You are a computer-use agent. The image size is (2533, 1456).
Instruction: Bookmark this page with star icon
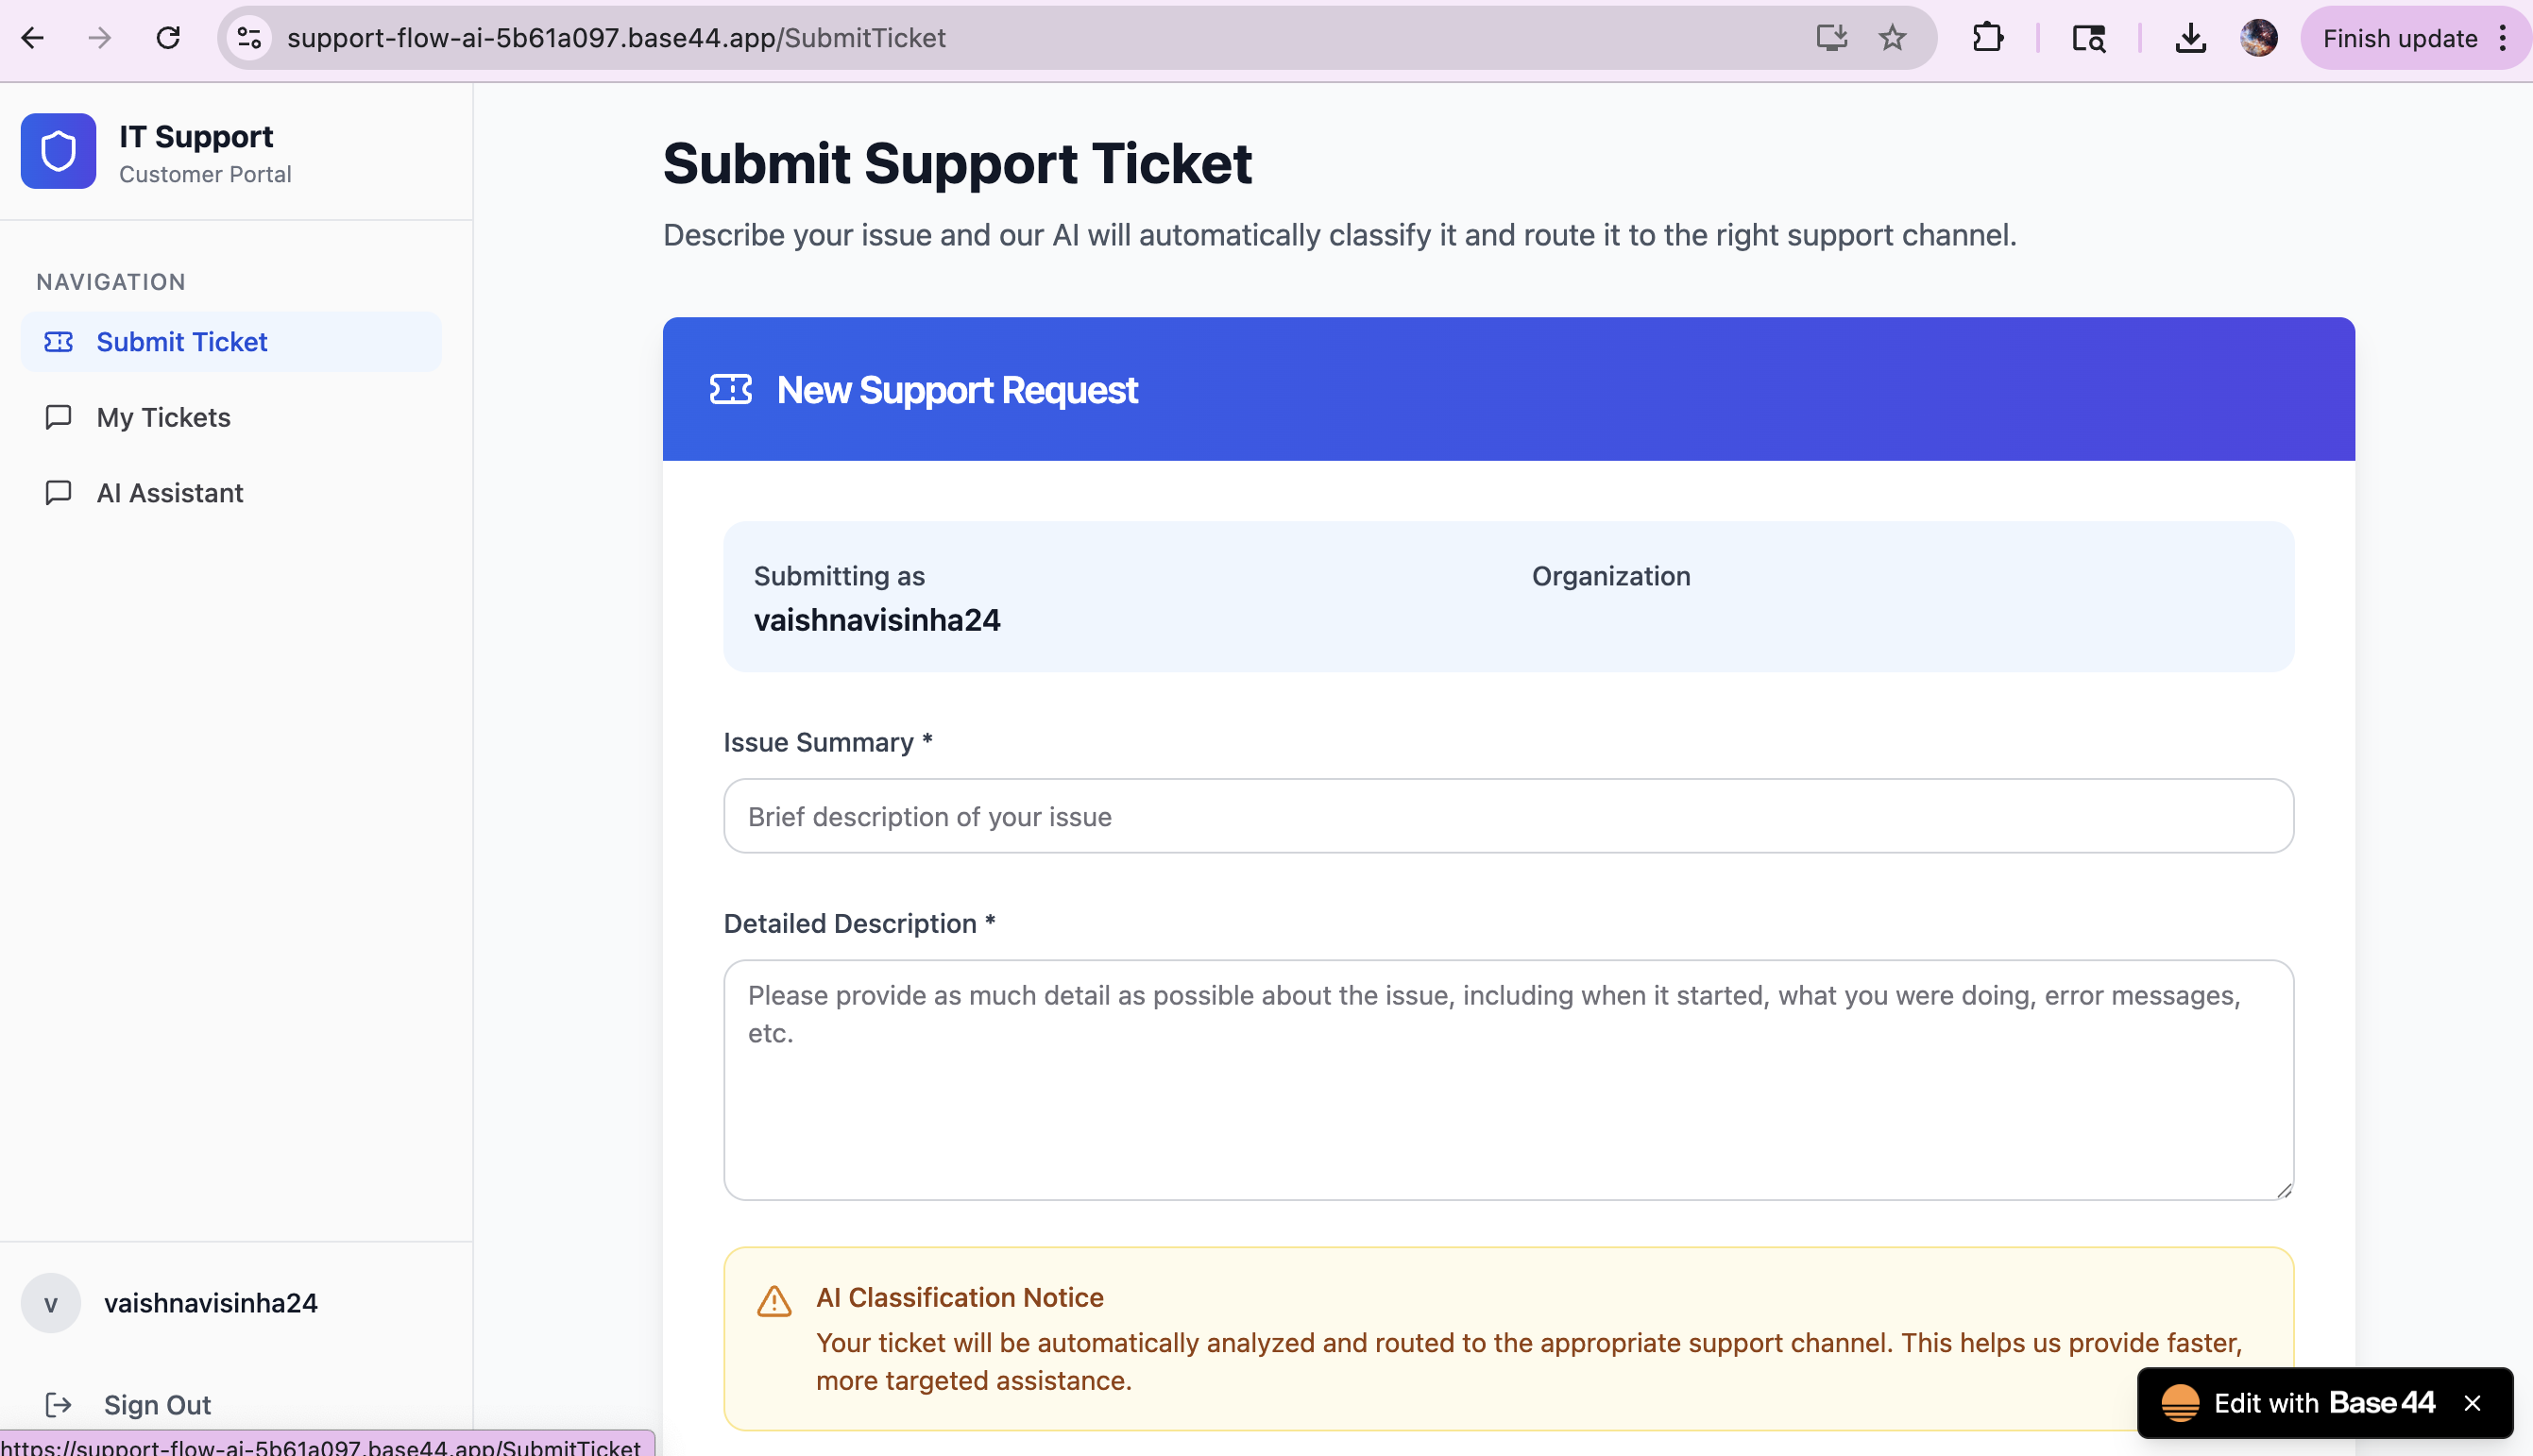click(x=1891, y=38)
